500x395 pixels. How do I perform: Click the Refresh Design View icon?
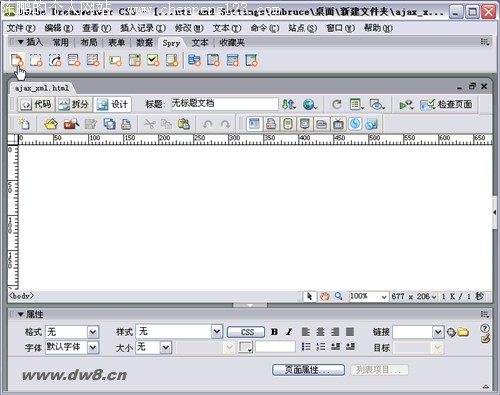337,105
